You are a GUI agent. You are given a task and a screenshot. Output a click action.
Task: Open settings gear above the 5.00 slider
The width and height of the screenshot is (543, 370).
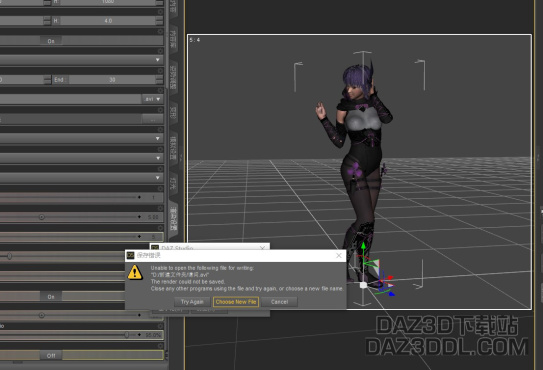coord(160,208)
